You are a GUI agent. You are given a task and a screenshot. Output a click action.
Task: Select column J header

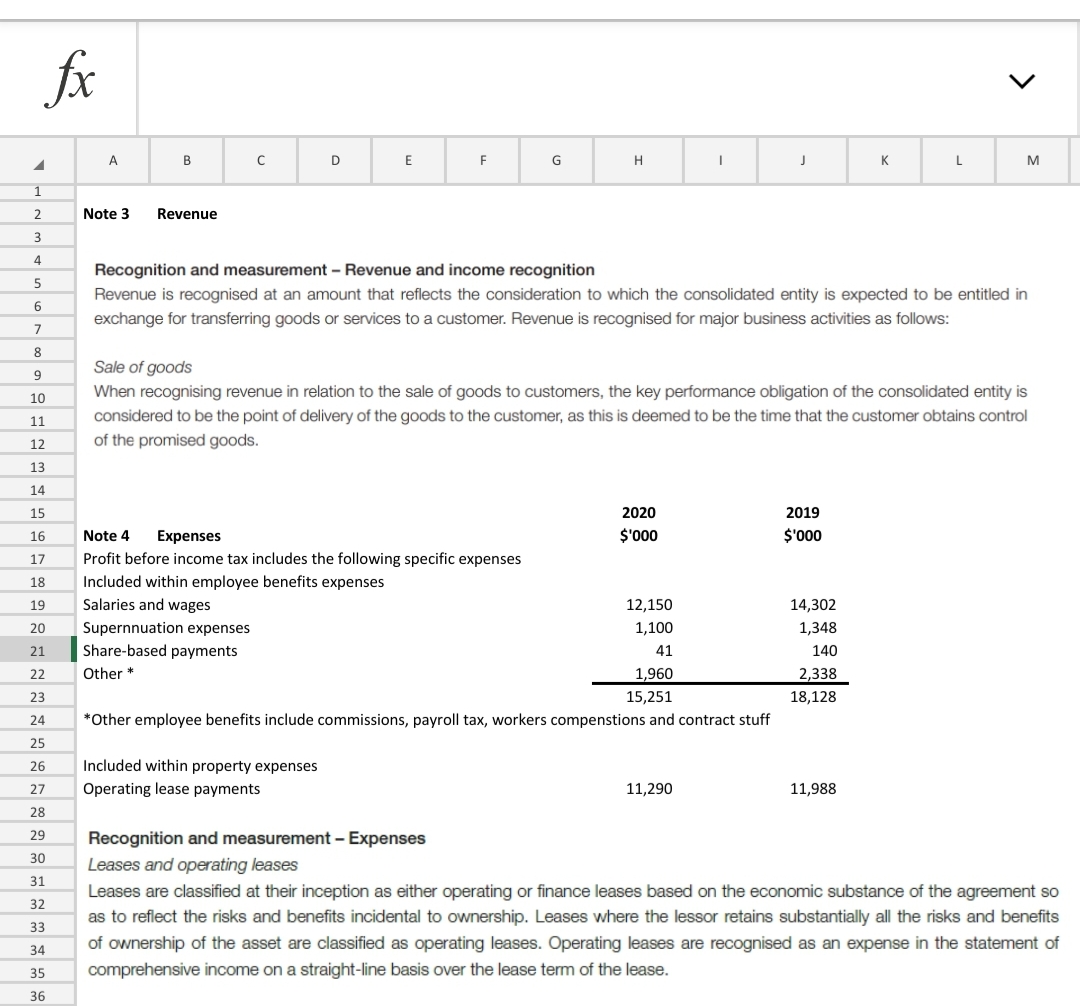(801, 160)
